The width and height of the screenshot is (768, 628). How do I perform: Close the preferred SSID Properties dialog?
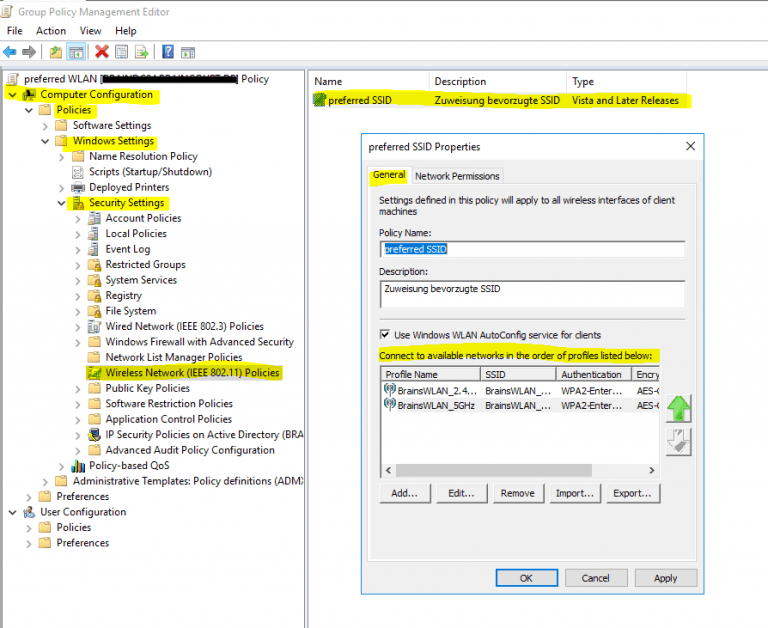tap(691, 146)
